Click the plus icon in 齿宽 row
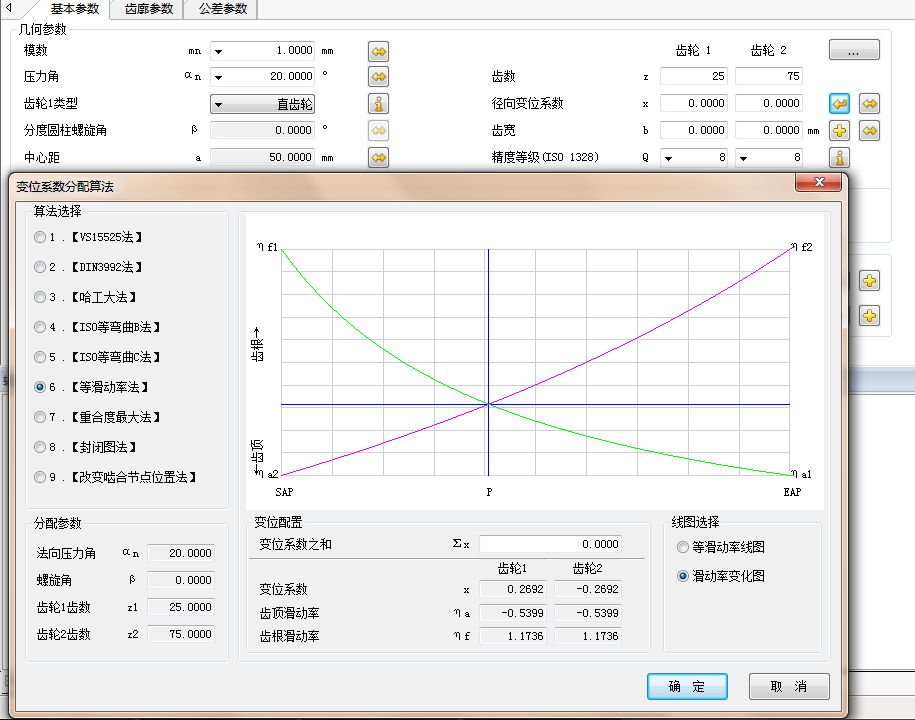 (x=840, y=131)
